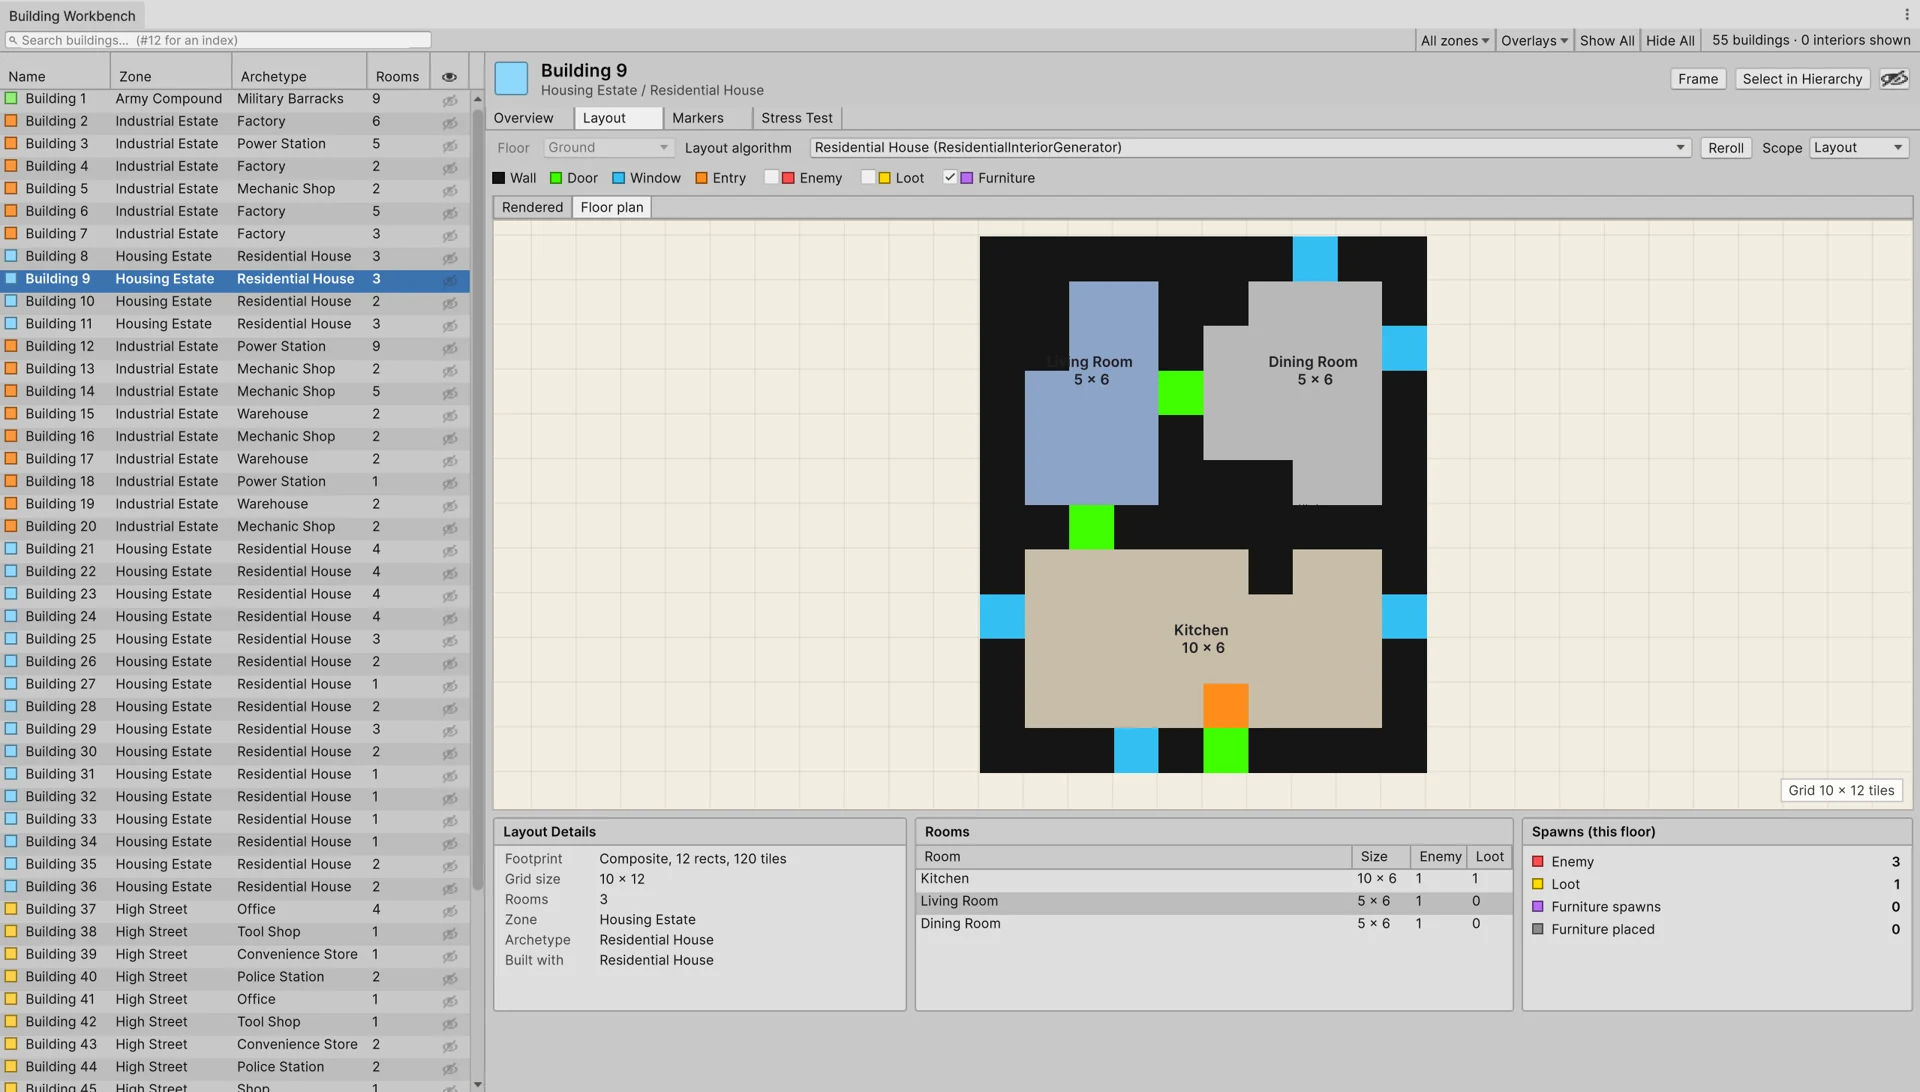Click the Door legend green square

click(556, 178)
